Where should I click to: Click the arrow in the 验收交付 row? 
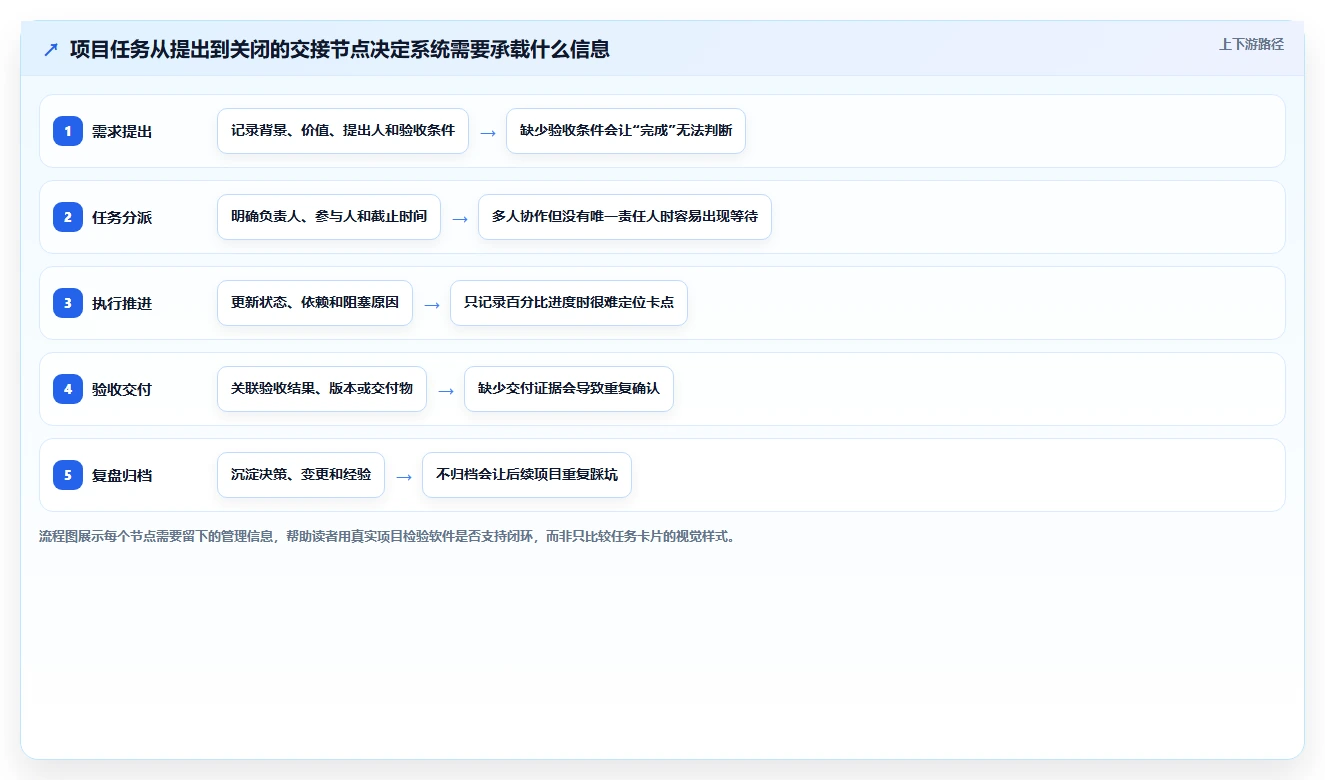pyautogui.click(x=446, y=390)
